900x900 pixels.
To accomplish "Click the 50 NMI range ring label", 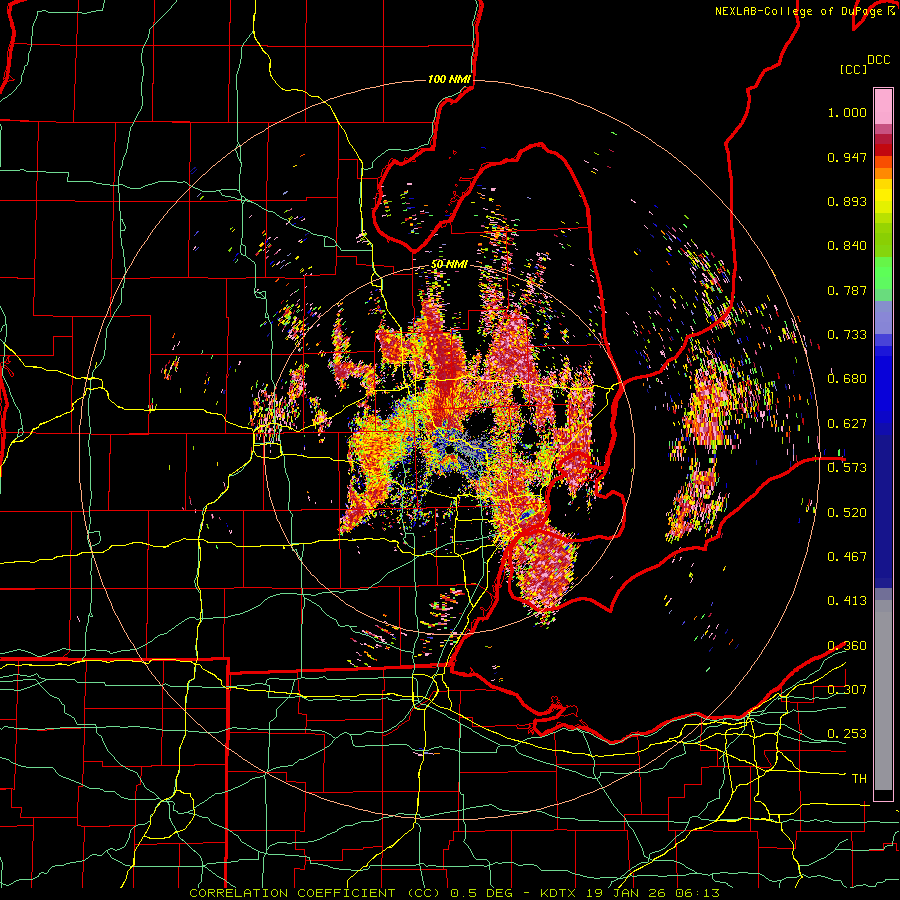I will pyautogui.click(x=449, y=264).
